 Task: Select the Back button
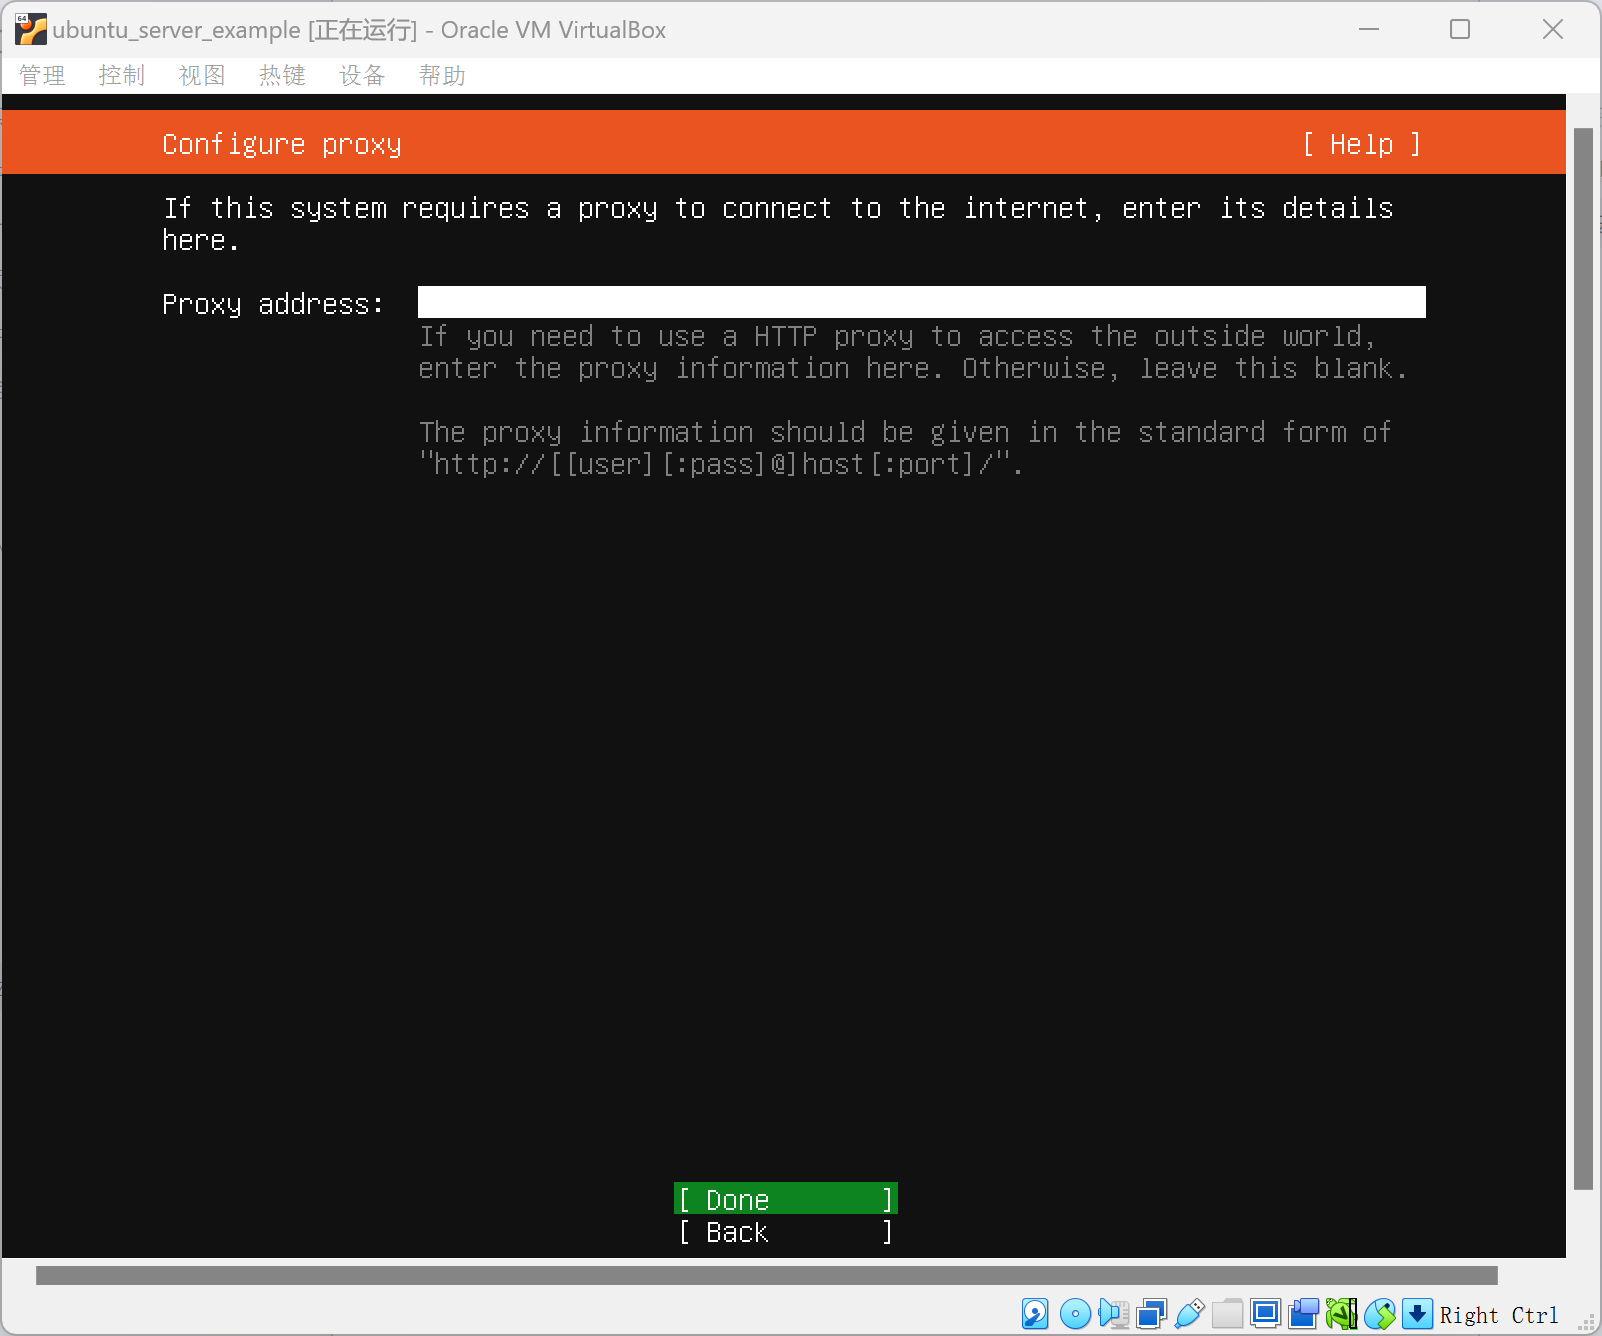pos(785,1232)
